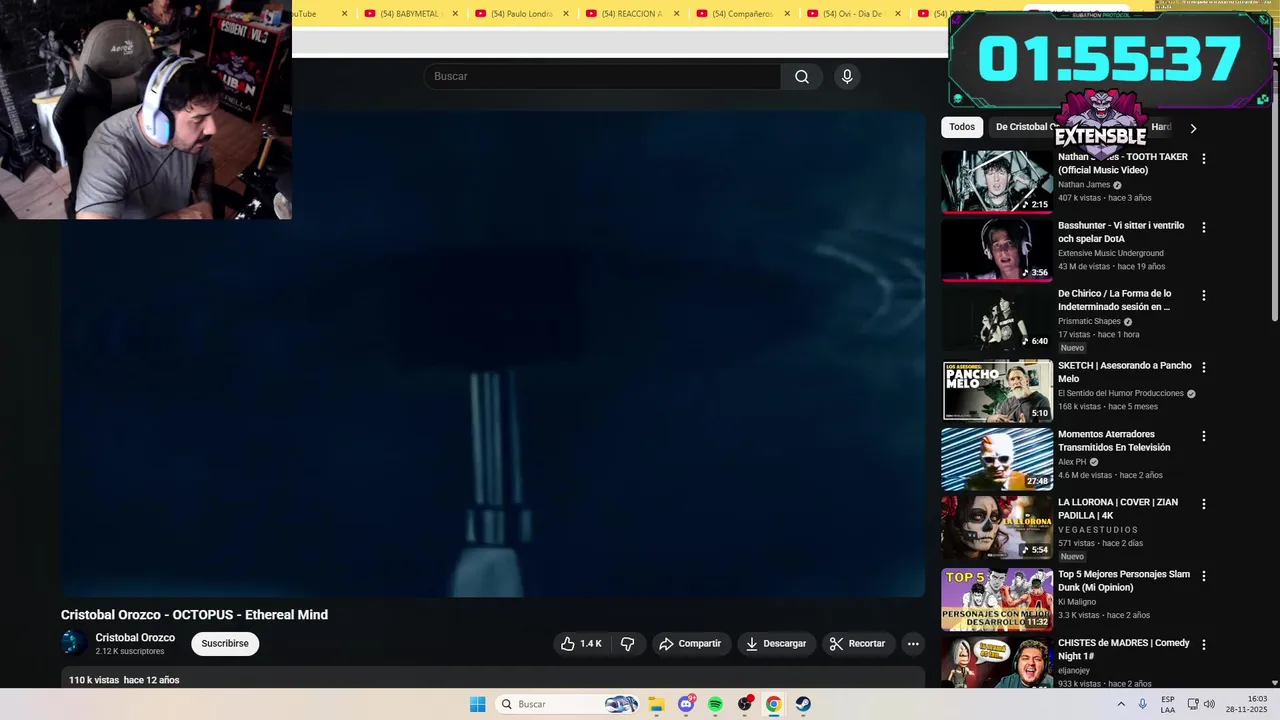Show hidden tray icons chevron
Image resolution: width=1280 pixels, height=720 pixels.
(1121, 704)
